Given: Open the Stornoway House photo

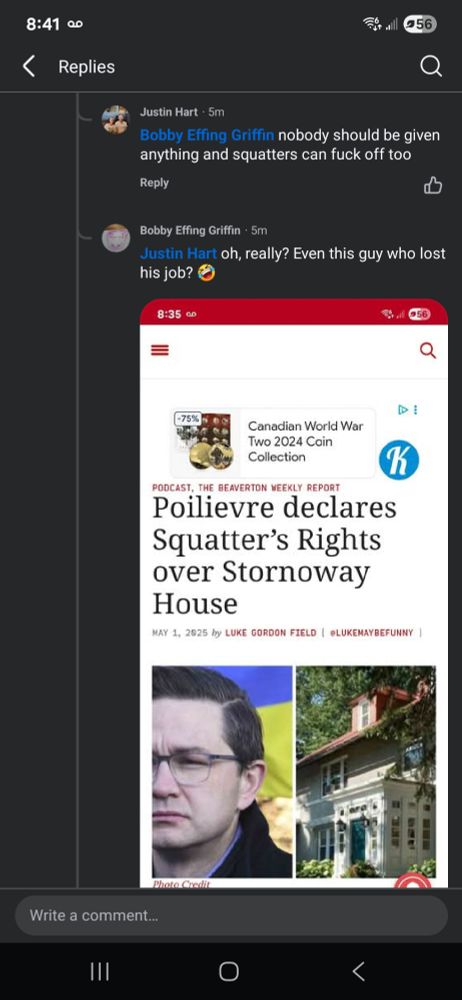Looking at the screenshot, I should [366, 772].
